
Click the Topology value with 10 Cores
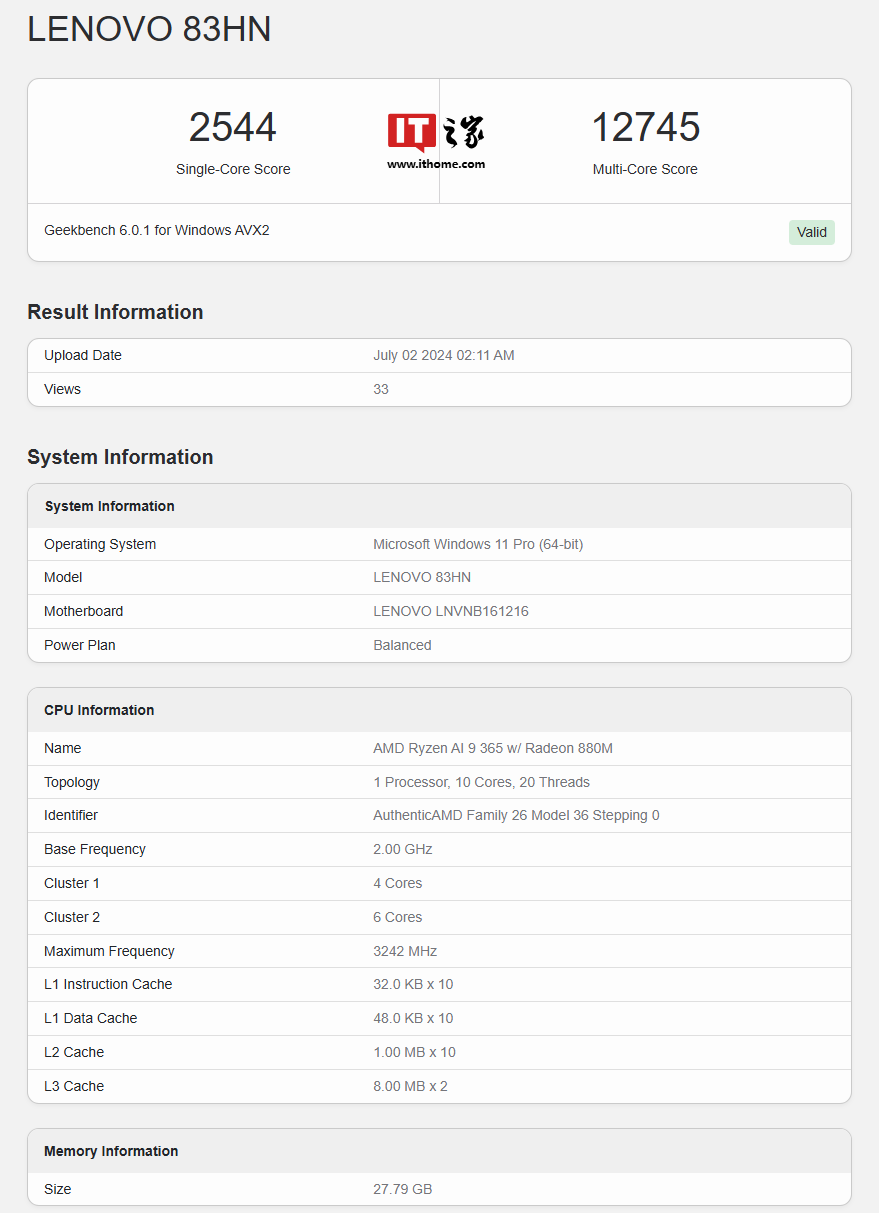pos(481,782)
